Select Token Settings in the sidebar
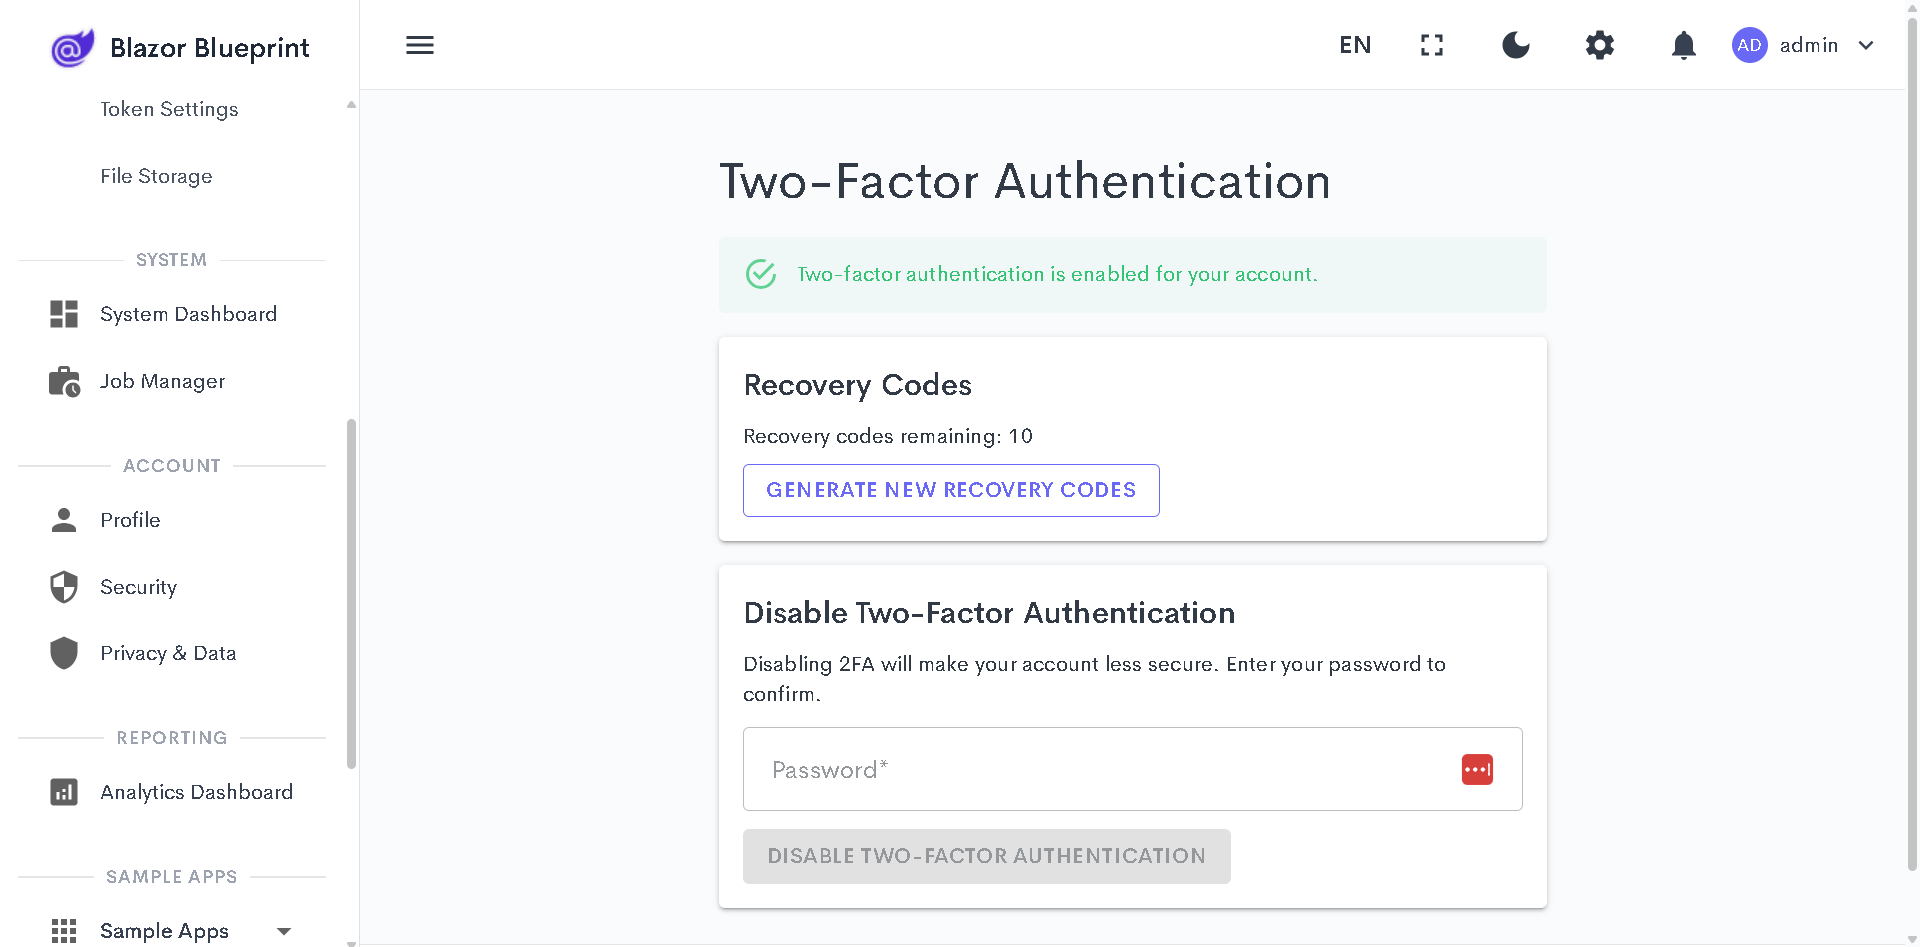The height and width of the screenshot is (947, 1920). (x=169, y=109)
